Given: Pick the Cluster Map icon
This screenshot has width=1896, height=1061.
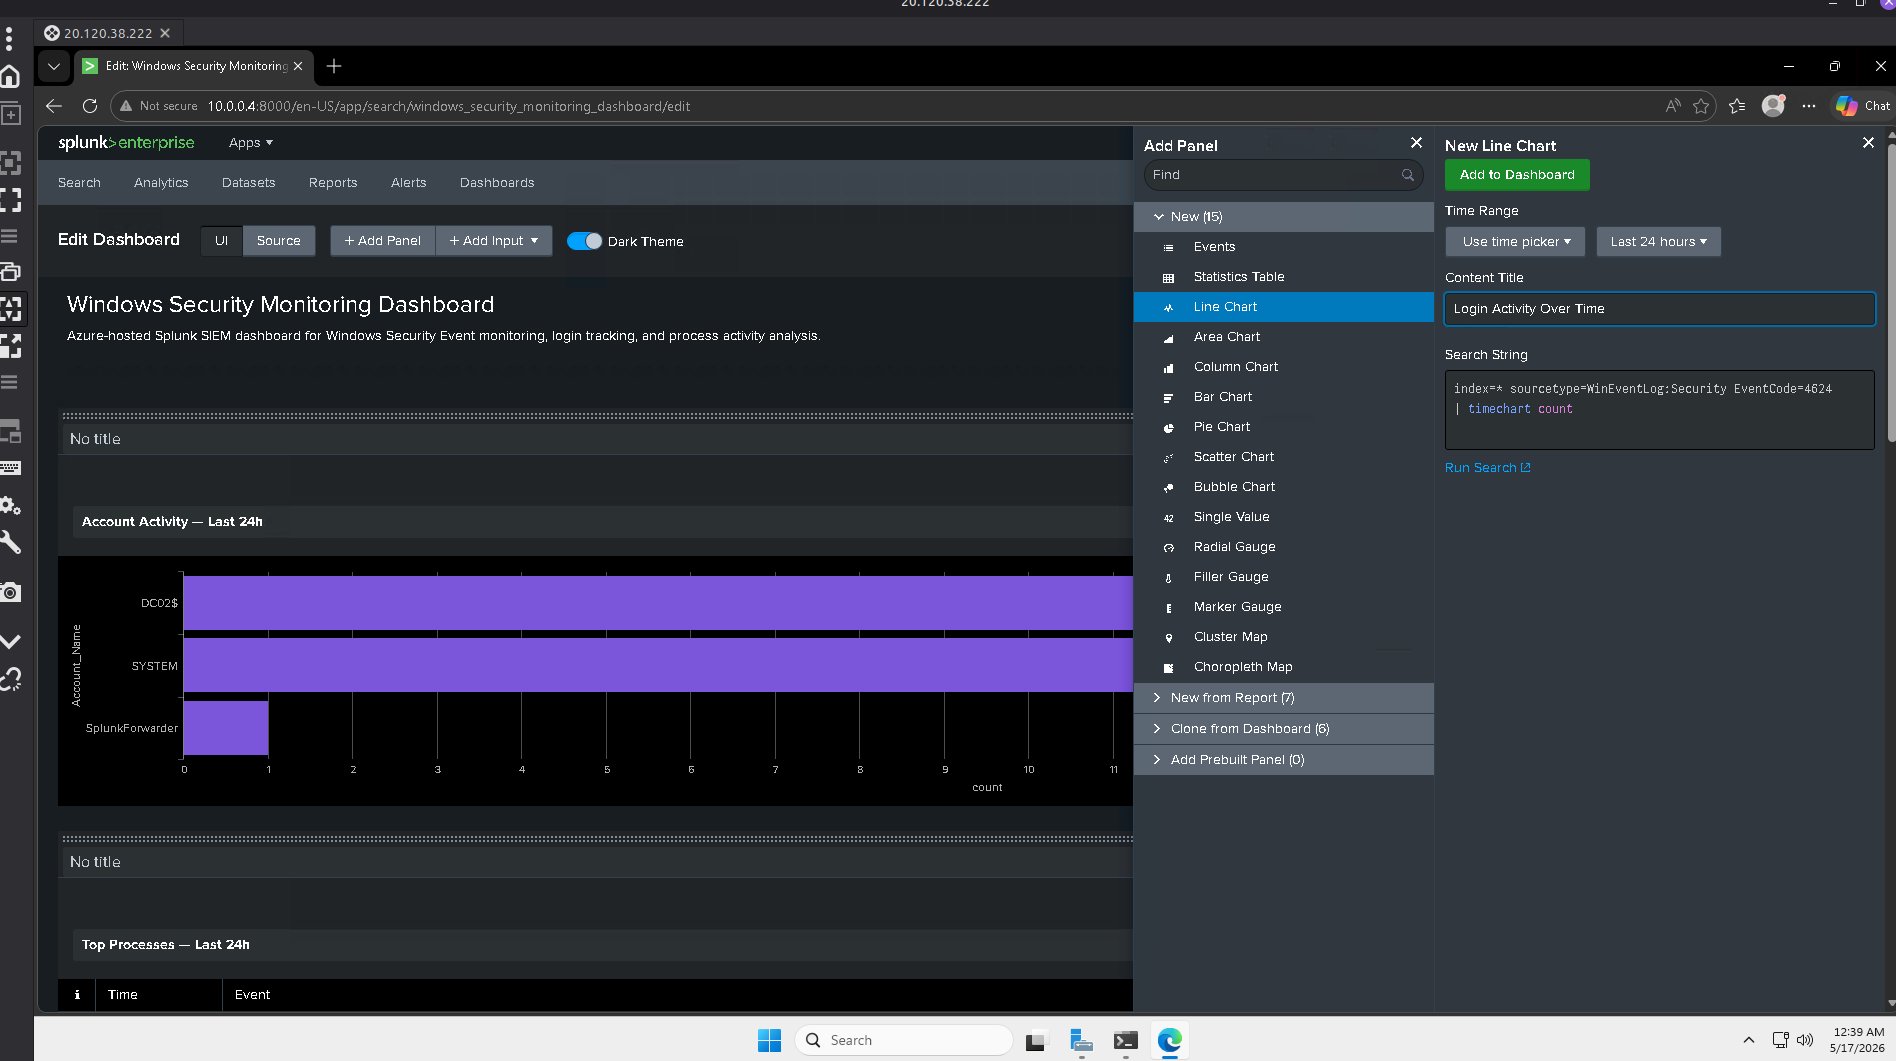Looking at the screenshot, I should (x=1168, y=638).
